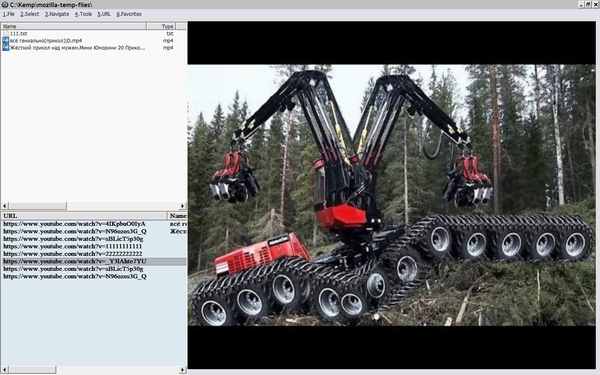Click the URL list scrollbar's left arrow
Viewport: 600px width, 375px height.
pos(5,370)
